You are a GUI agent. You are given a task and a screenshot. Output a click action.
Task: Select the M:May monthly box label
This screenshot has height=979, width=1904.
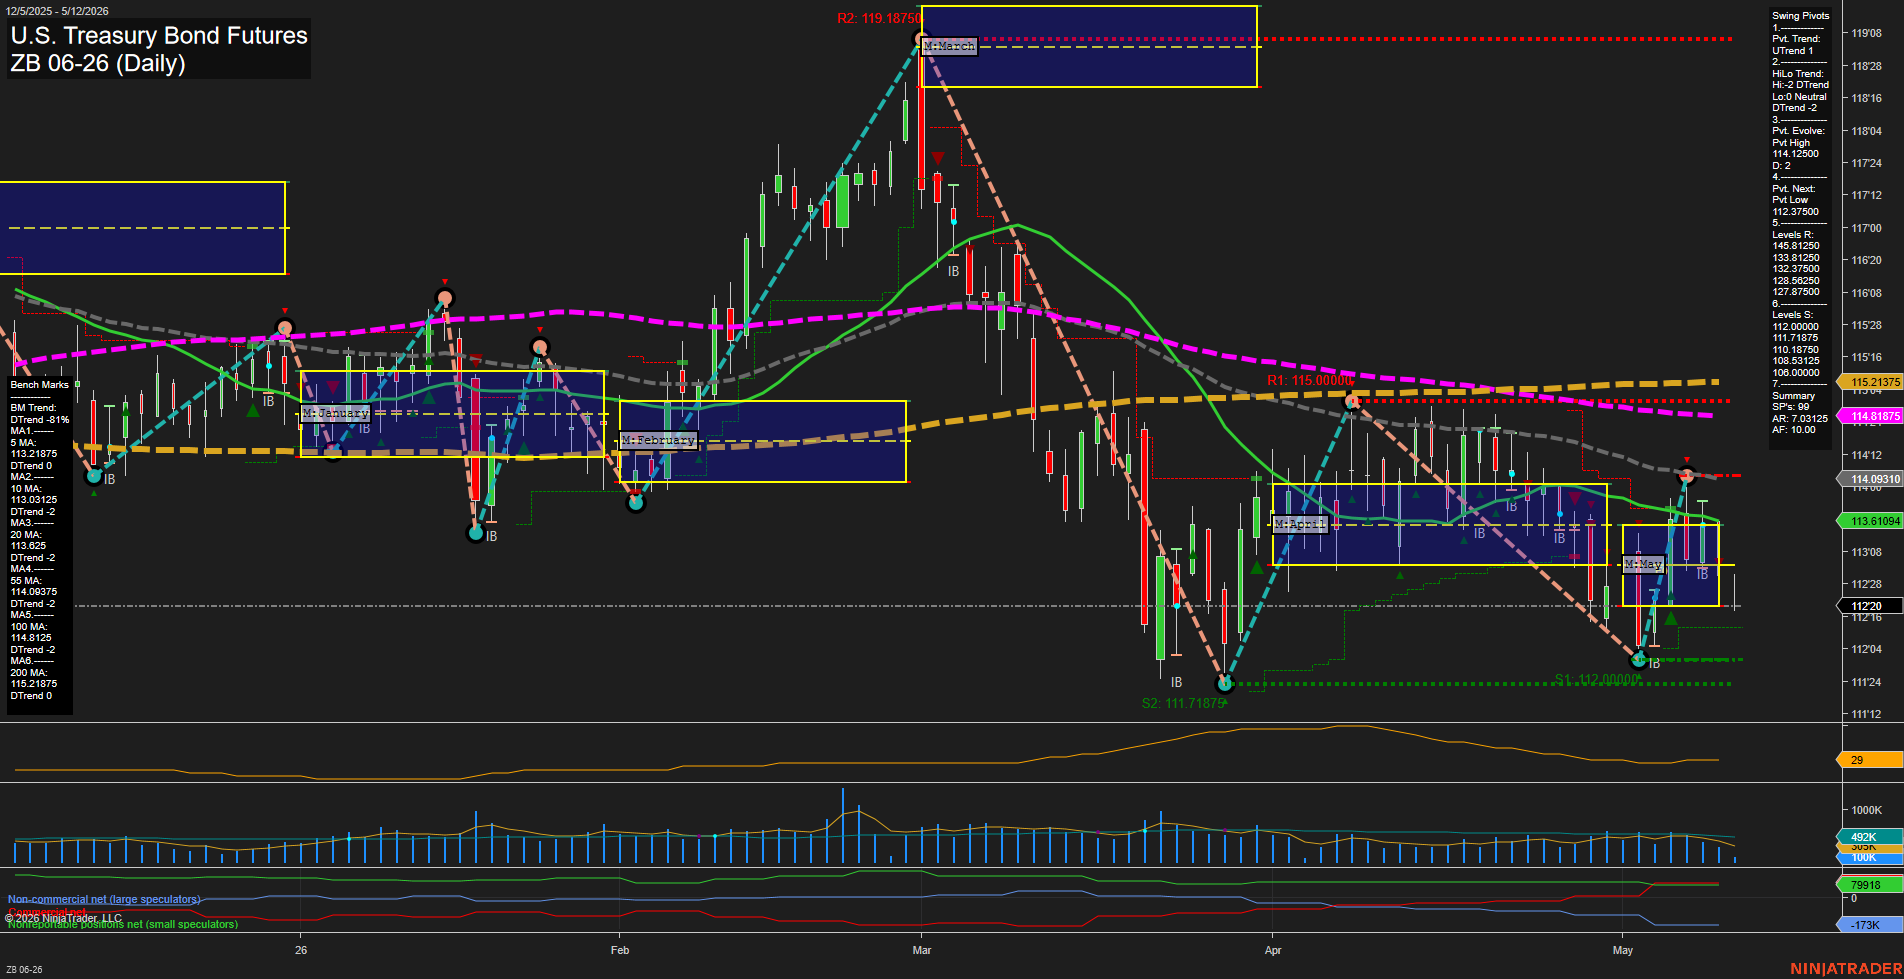[1642, 564]
